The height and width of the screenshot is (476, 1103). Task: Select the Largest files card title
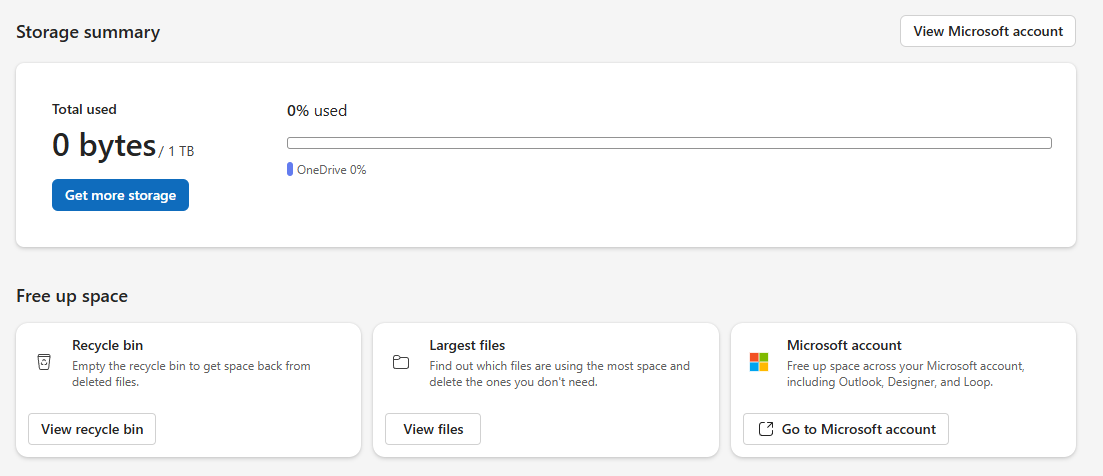coord(467,345)
